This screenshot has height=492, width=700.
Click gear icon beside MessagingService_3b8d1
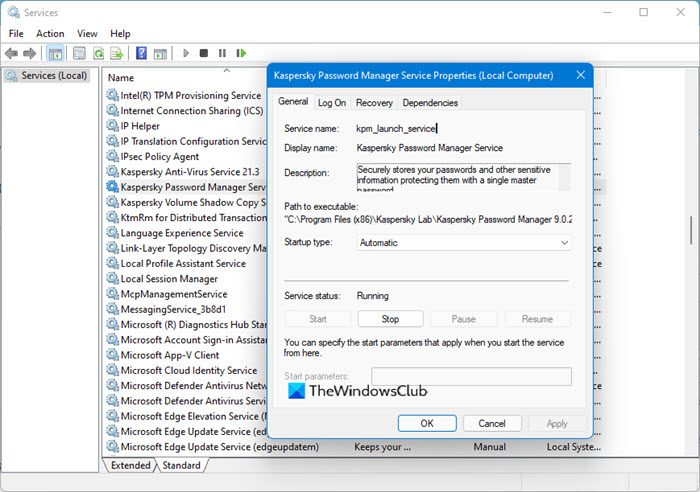(112, 309)
